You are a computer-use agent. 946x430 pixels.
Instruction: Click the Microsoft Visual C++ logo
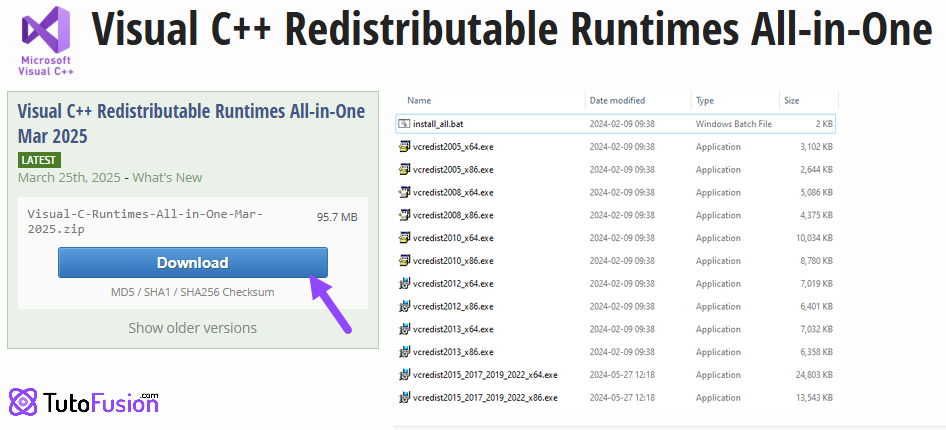tap(46, 41)
